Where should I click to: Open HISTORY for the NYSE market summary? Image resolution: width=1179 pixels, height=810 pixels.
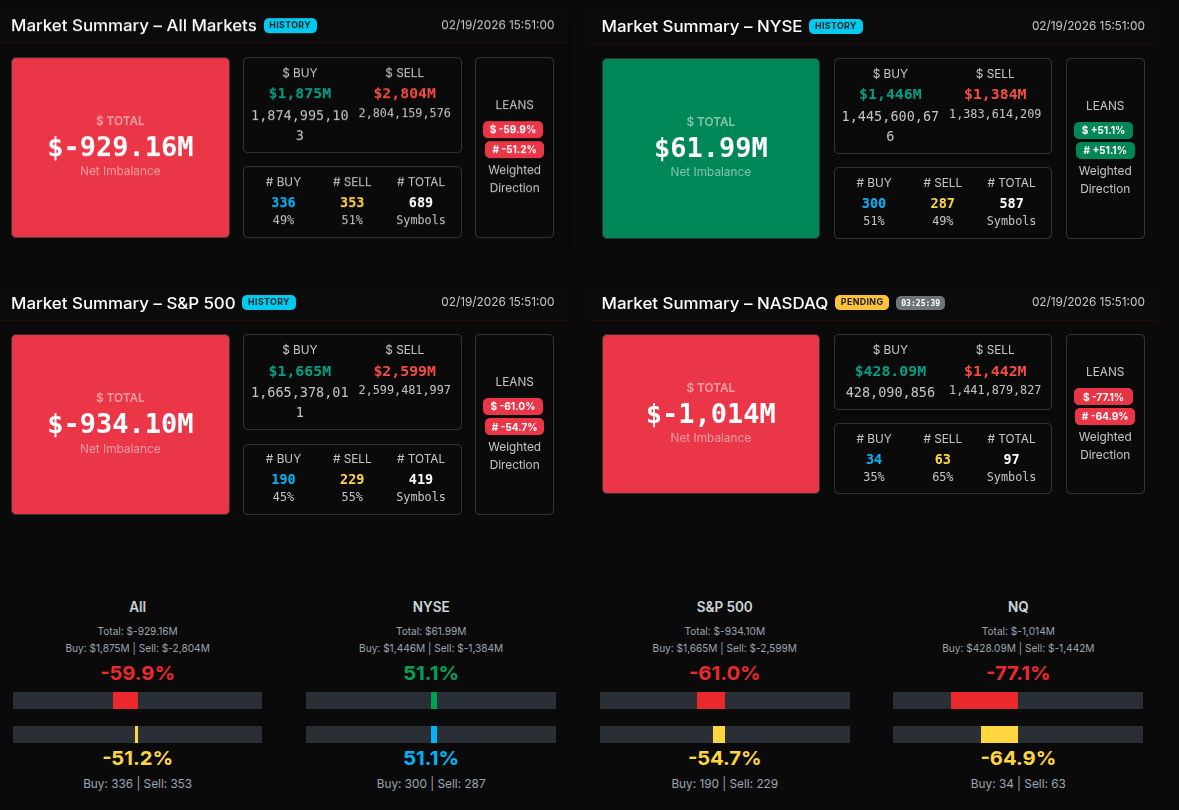[835, 26]
